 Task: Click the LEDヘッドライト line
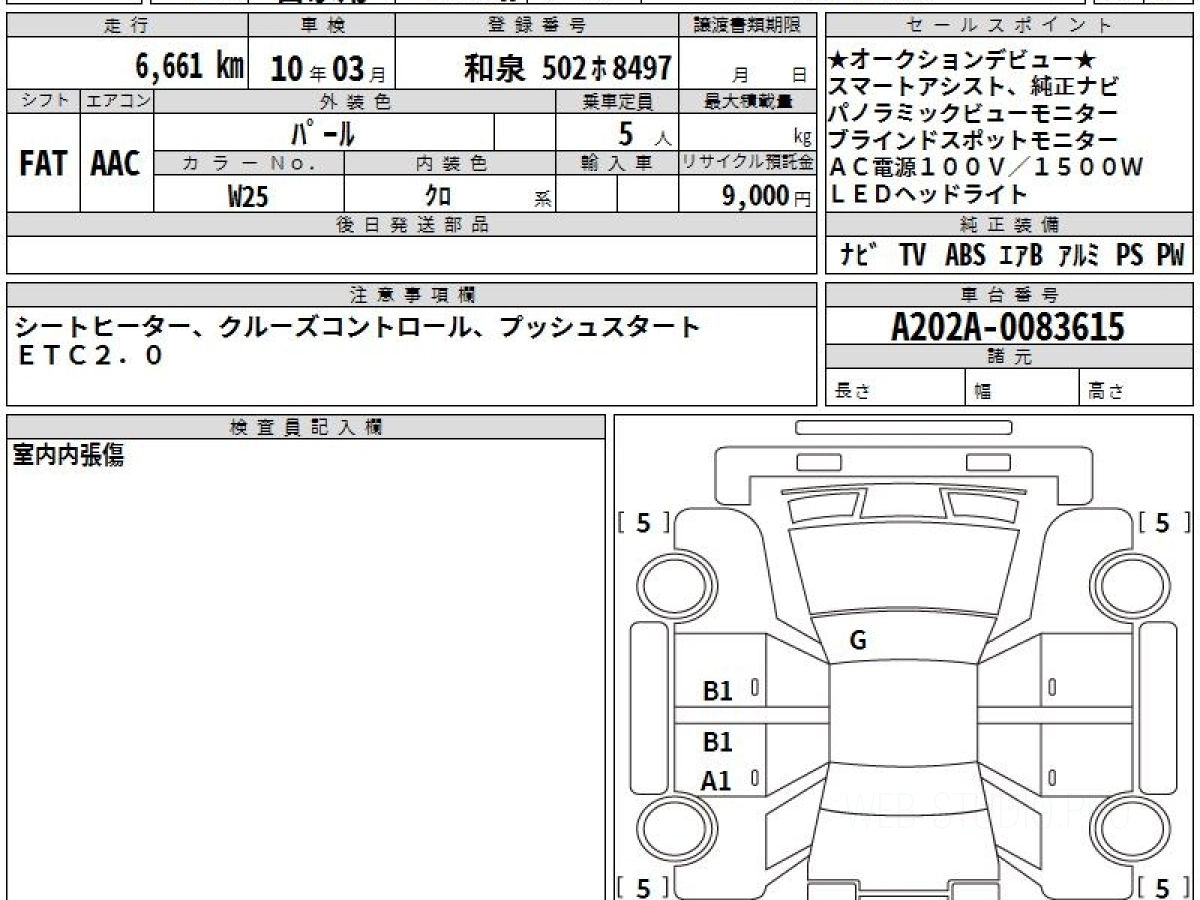[930, 194]
